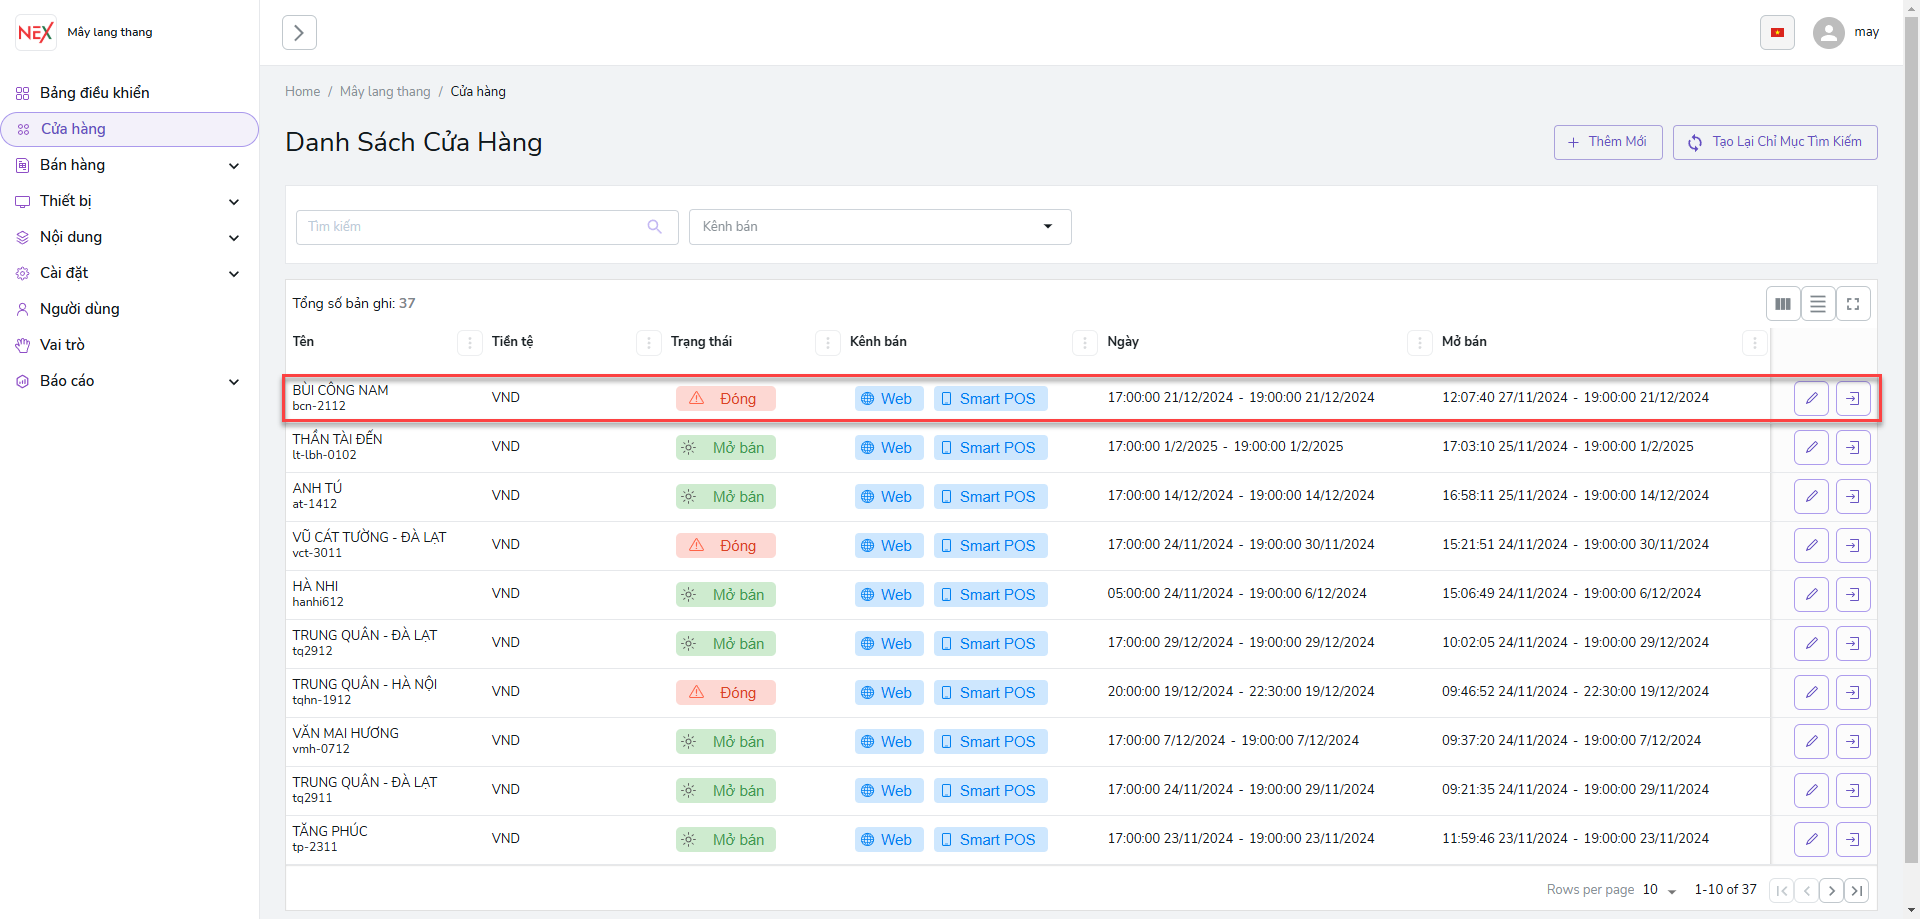
Task: Click the Tìm kiếm search field
Action: 475,227
